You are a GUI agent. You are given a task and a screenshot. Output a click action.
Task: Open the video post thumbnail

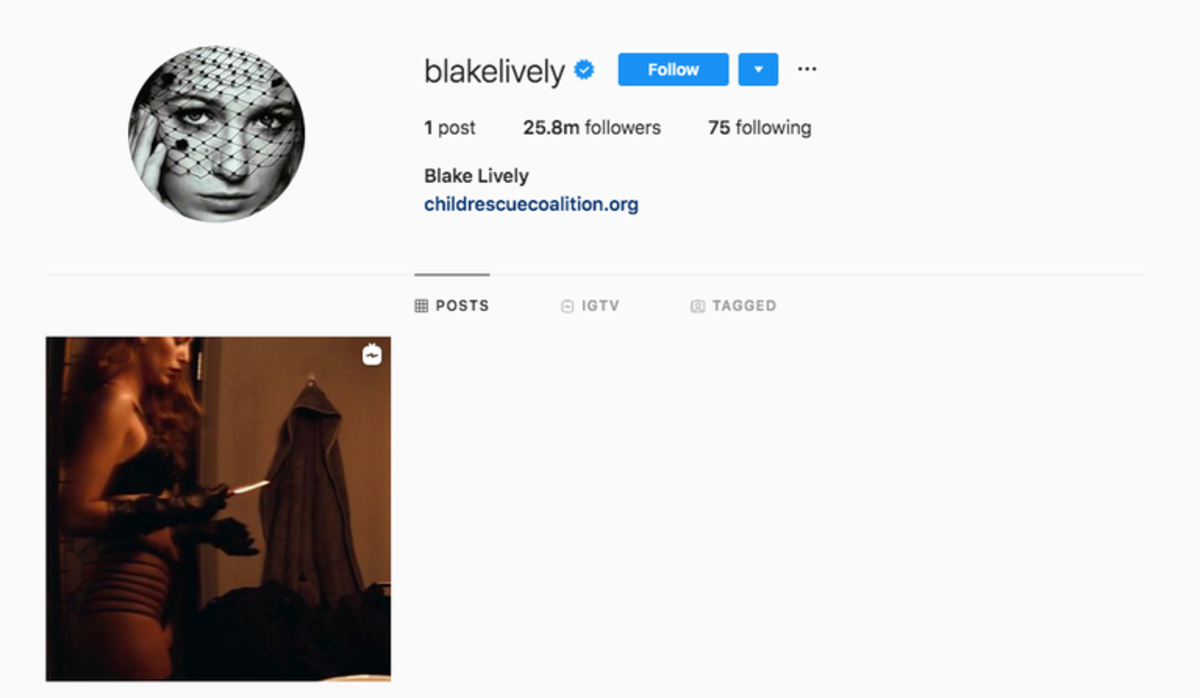(x=218, y=509)
